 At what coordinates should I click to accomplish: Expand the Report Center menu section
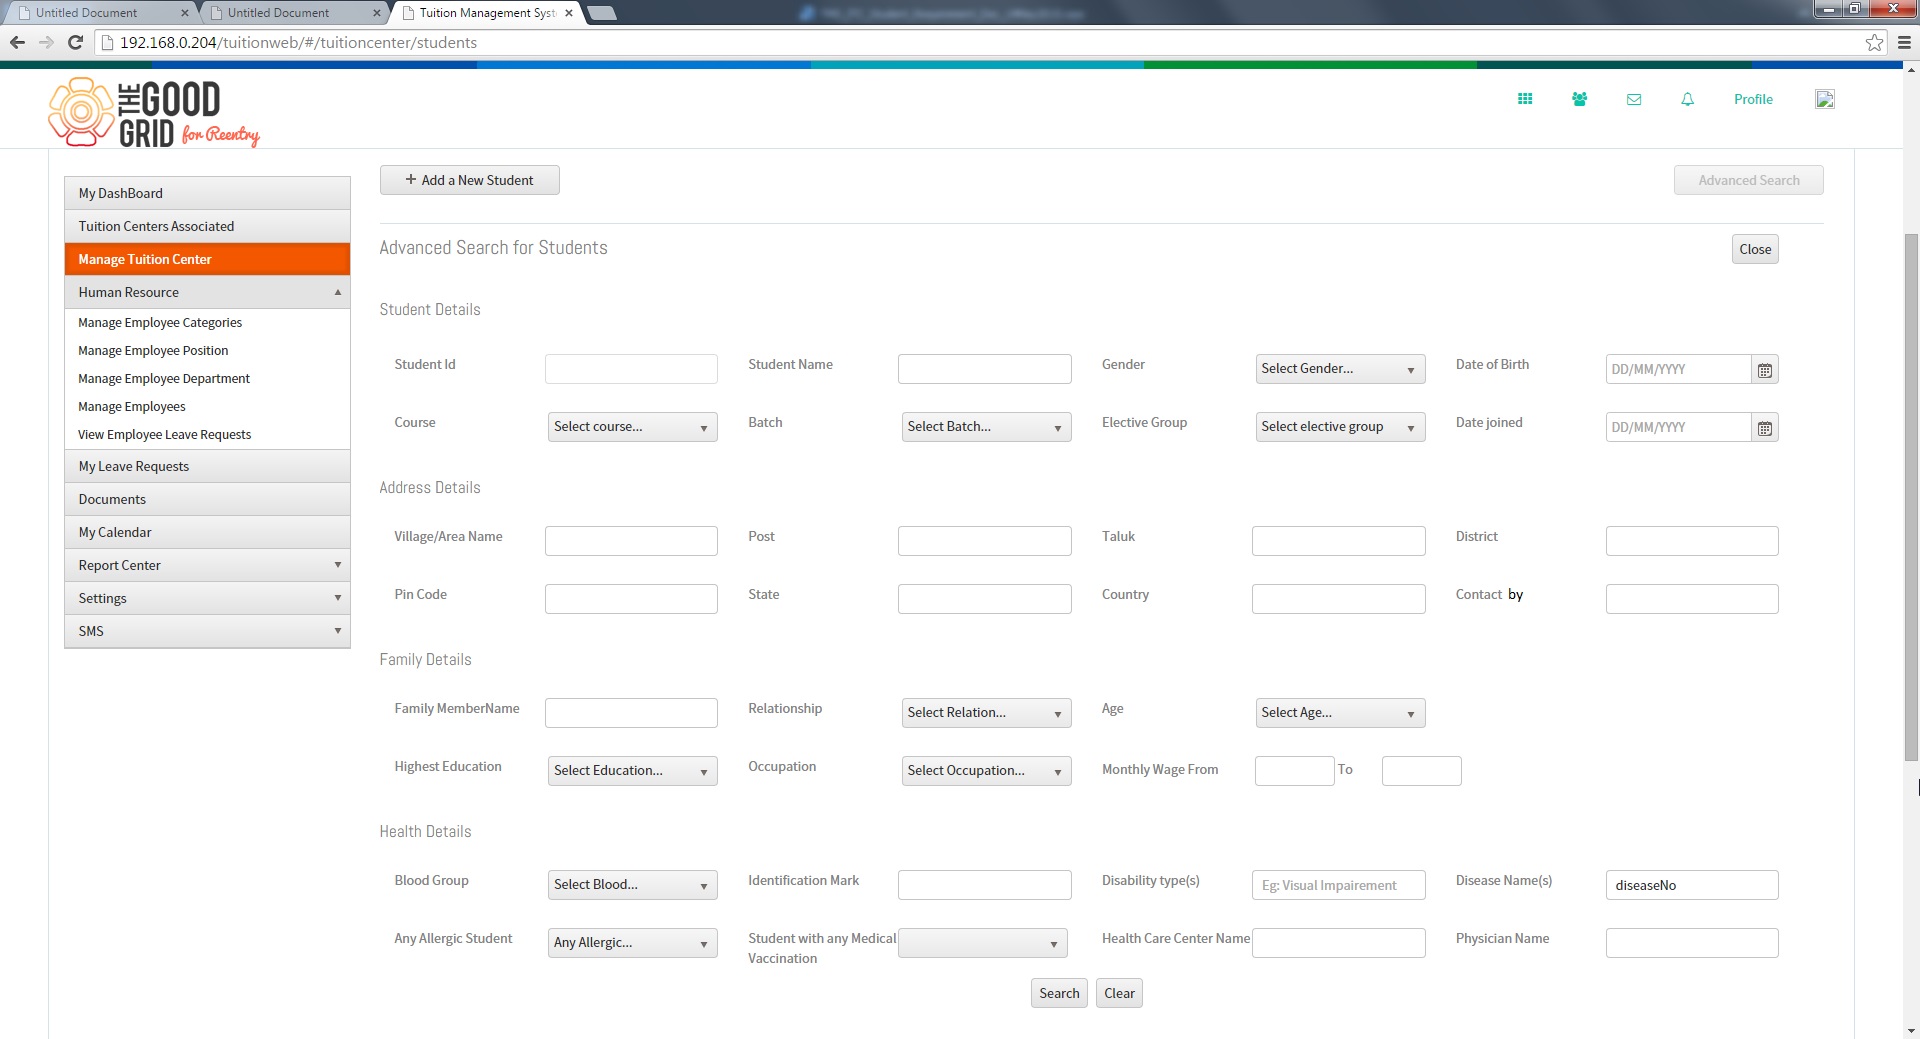click(207, 565)
